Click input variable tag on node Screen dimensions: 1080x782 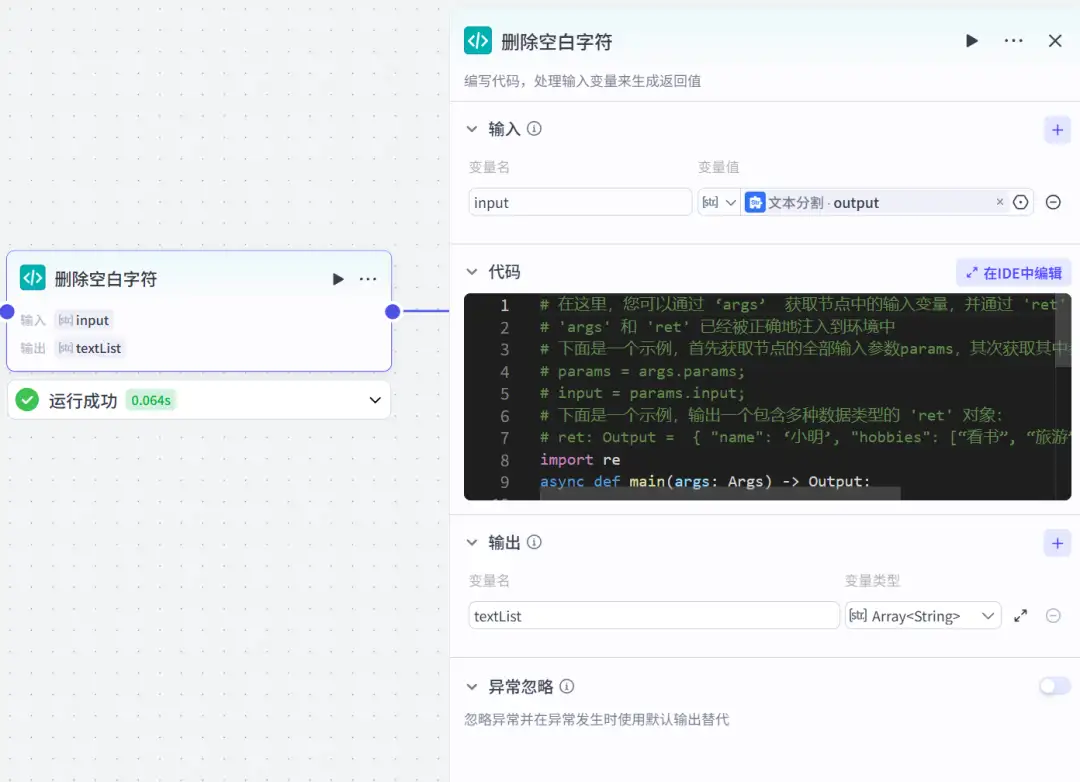[84, 320]
